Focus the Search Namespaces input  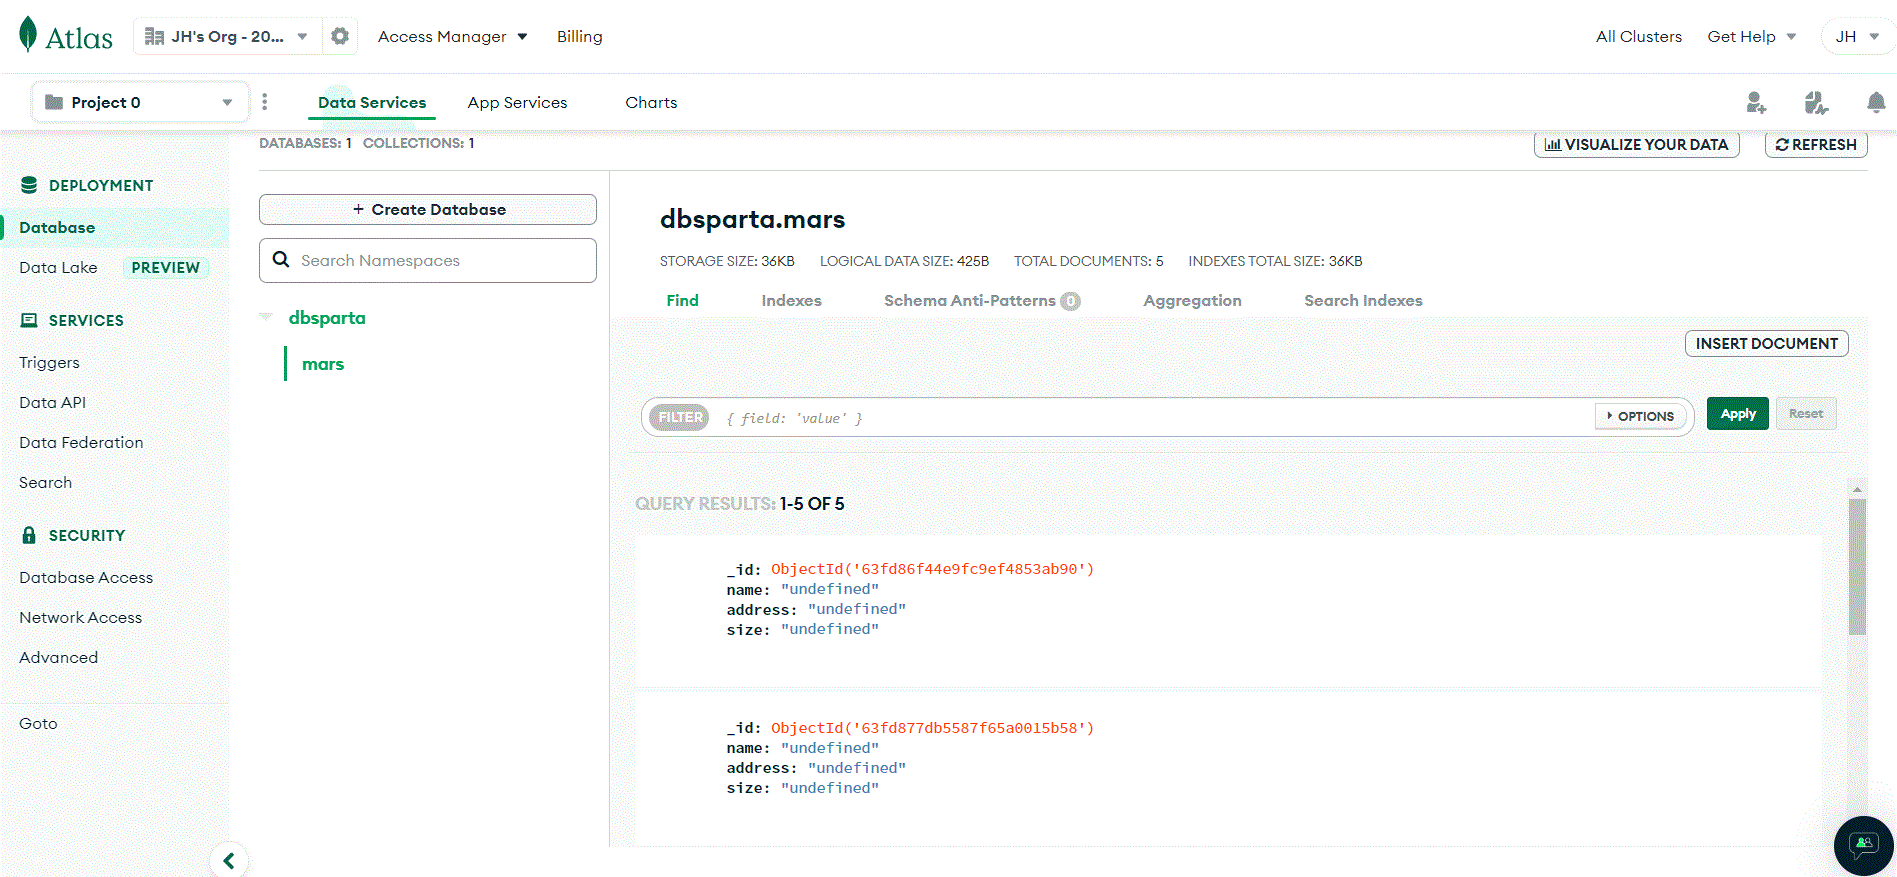(428, 260)
